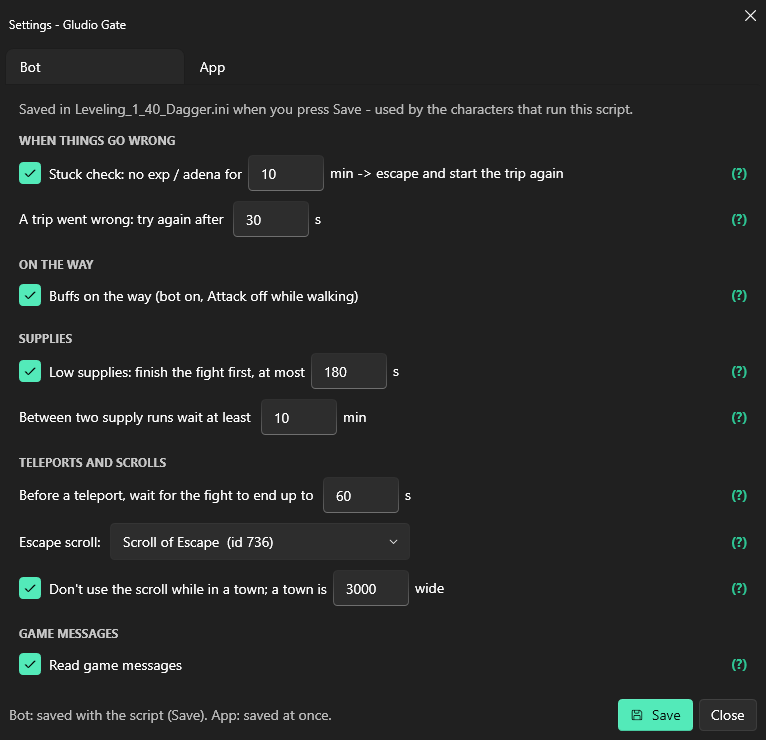
Task: Disable Read game messages checkbox
Action: point(30,664)
